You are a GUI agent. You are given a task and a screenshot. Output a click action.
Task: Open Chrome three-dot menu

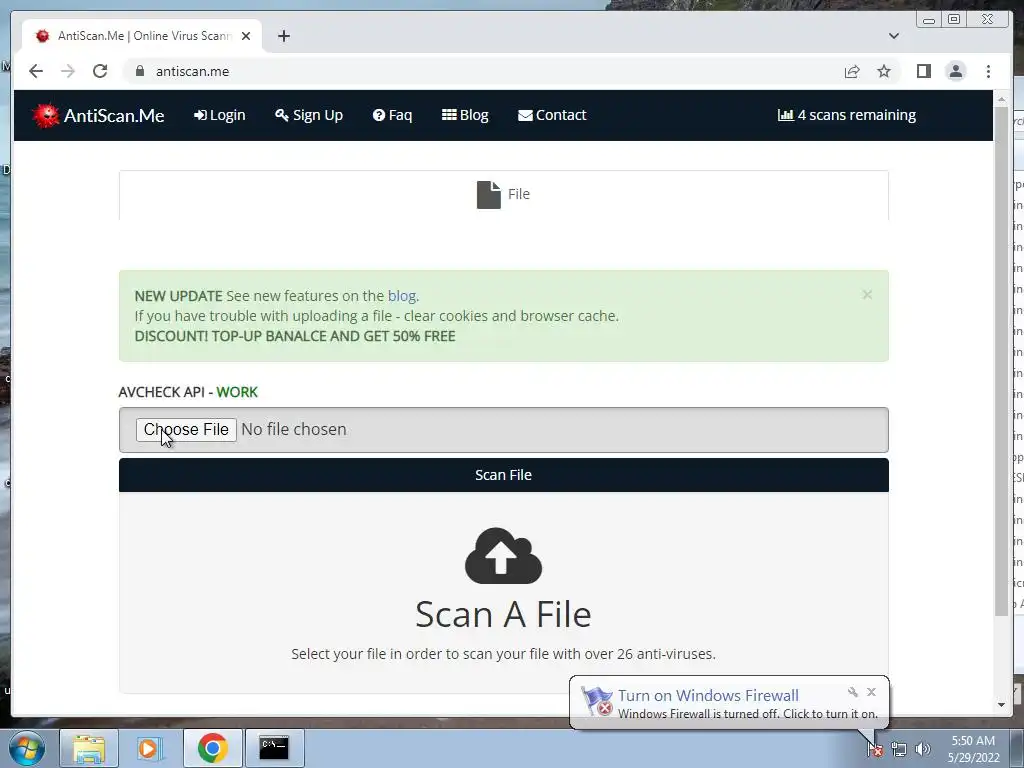[x=988, y=71]
